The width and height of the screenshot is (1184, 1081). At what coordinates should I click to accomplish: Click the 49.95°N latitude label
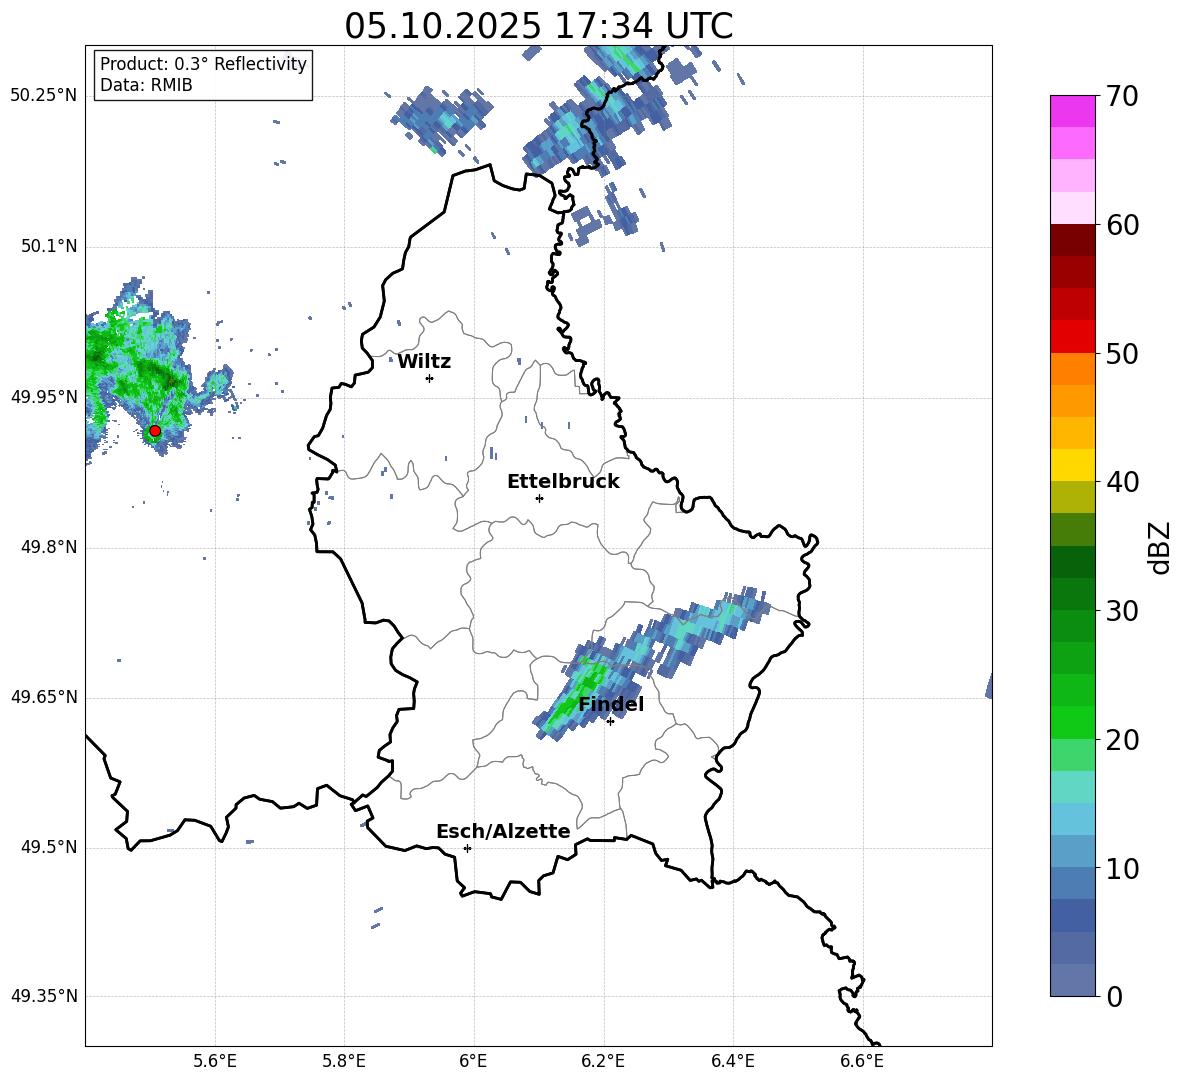[43, 397]
